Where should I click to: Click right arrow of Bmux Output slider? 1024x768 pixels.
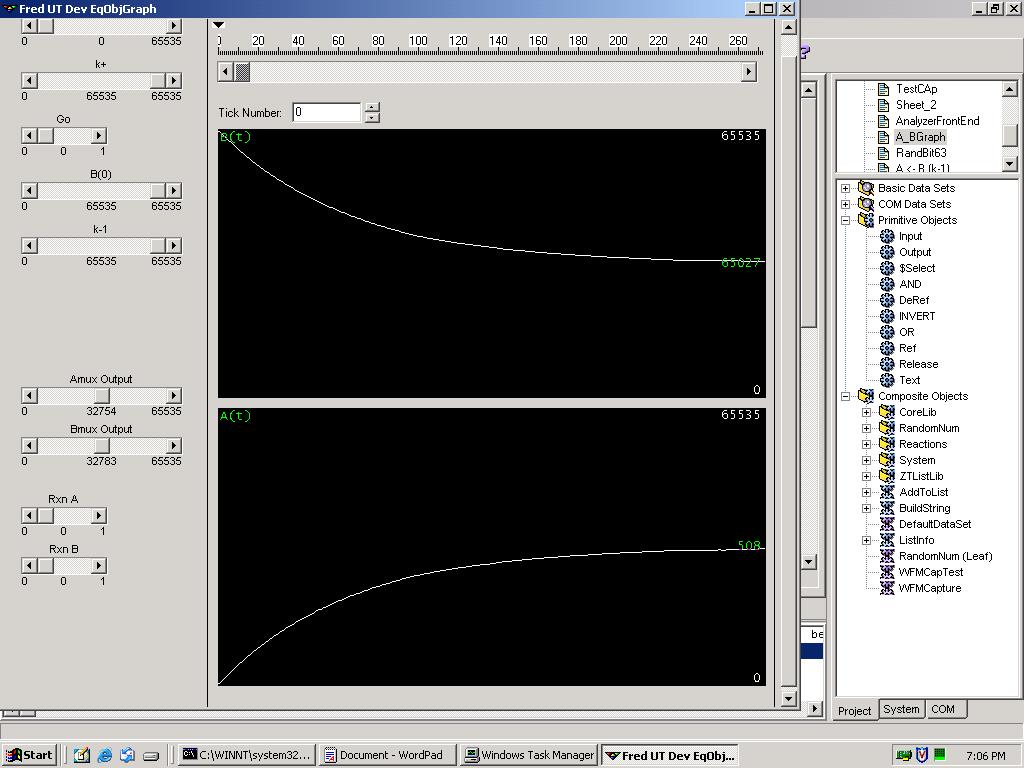174,445
